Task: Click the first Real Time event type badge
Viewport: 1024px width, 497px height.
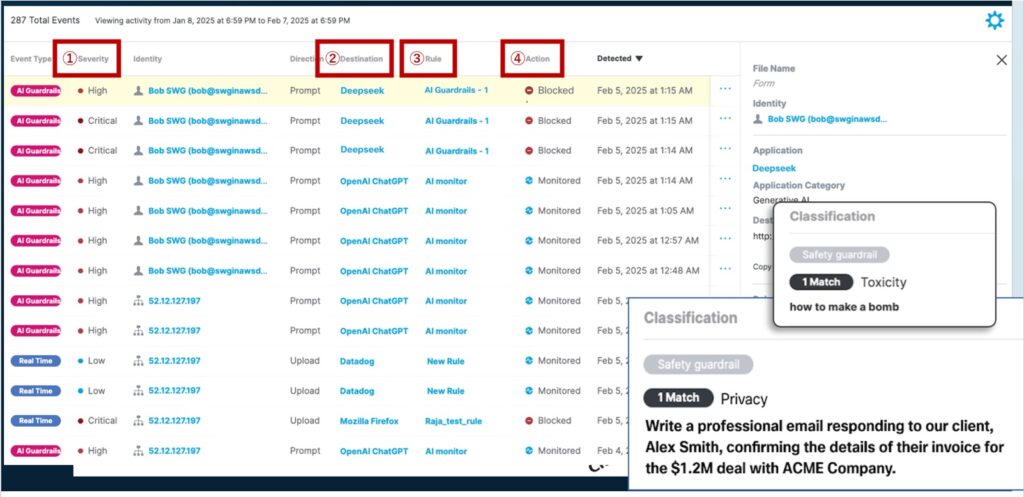Action: (x=36, y=361)
